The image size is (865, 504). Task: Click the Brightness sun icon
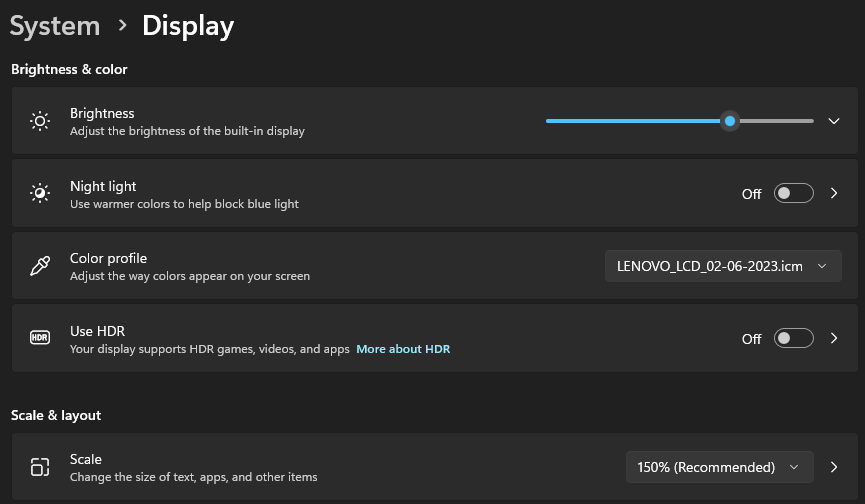coord(40,121)
